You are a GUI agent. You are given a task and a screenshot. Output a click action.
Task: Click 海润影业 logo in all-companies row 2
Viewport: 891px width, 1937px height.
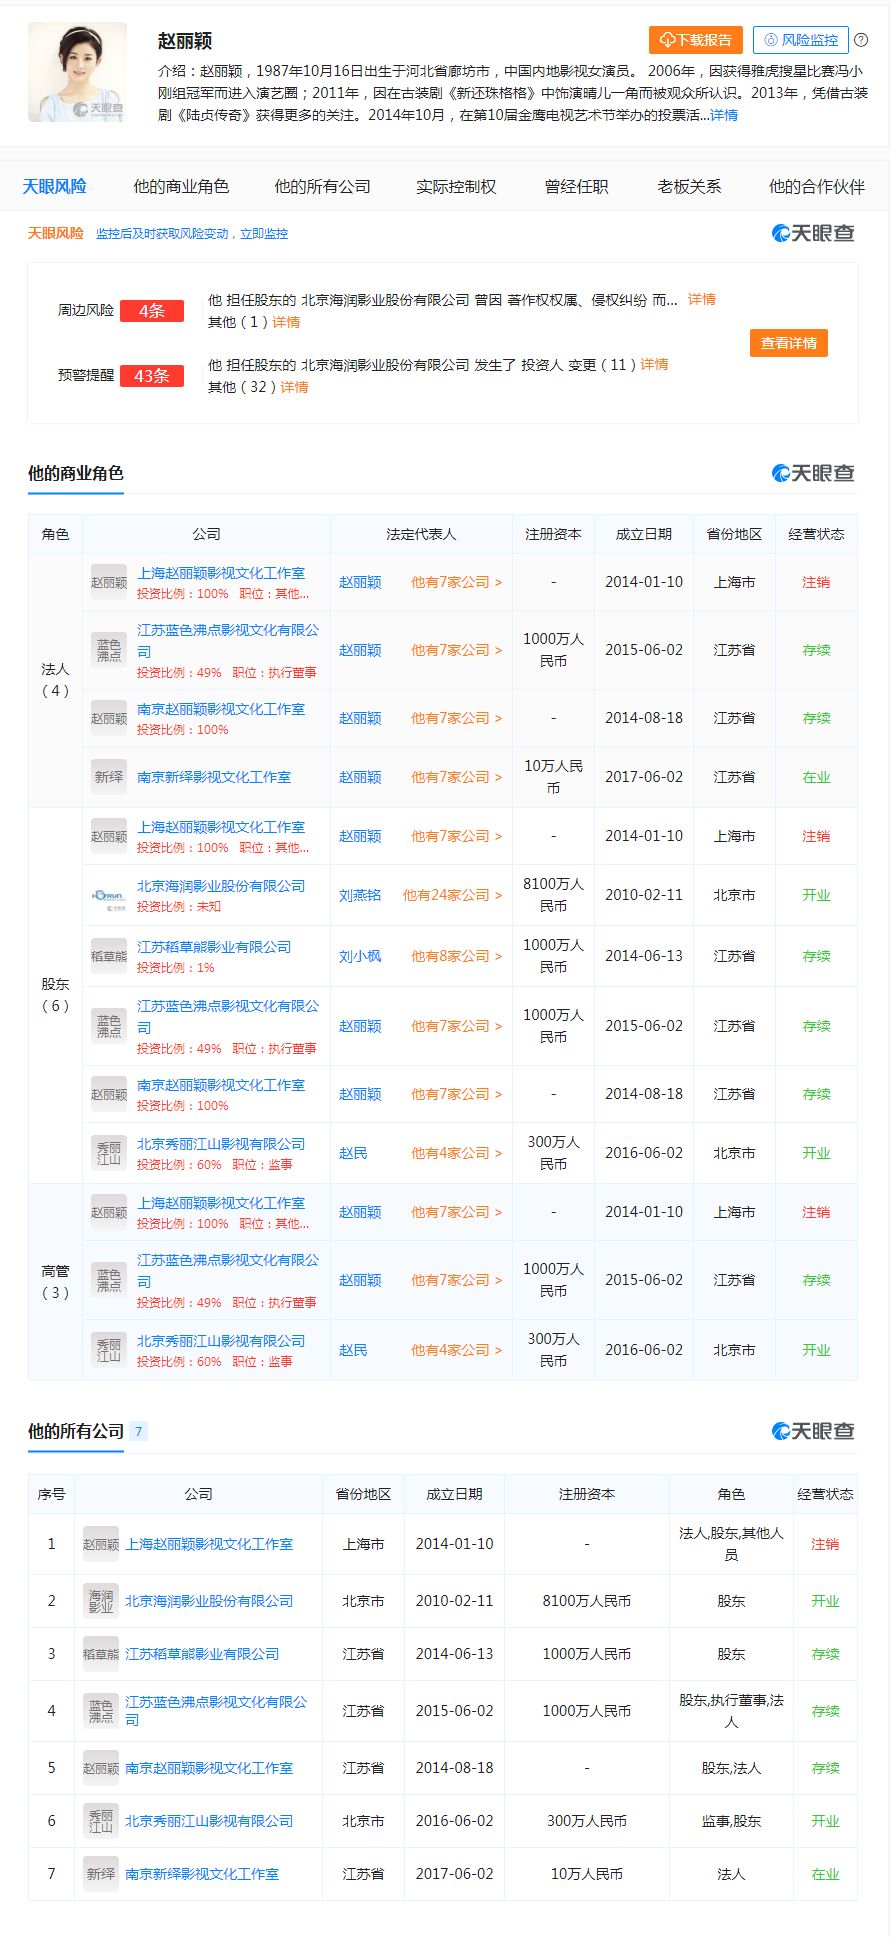(101, 1601)
